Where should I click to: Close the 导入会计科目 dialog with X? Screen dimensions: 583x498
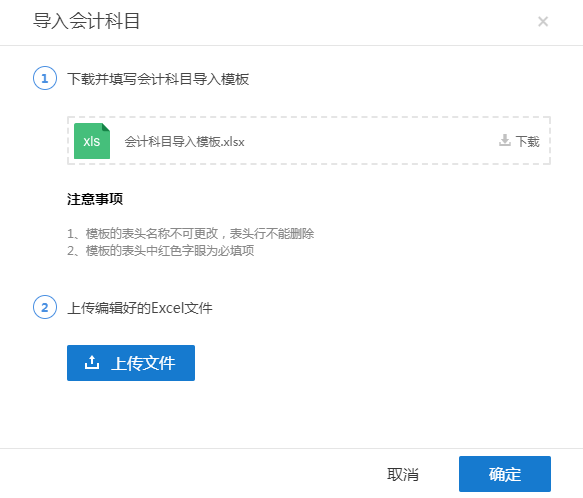point(543,22)
